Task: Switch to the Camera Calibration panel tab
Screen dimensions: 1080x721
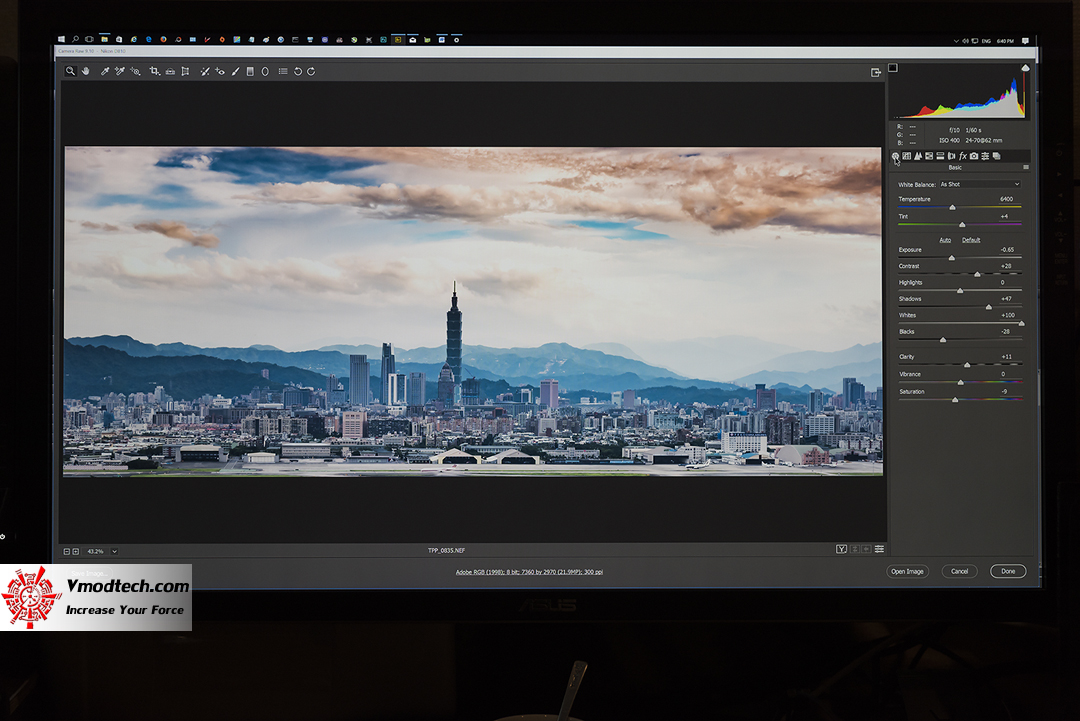Action: [x=974, y=156]
